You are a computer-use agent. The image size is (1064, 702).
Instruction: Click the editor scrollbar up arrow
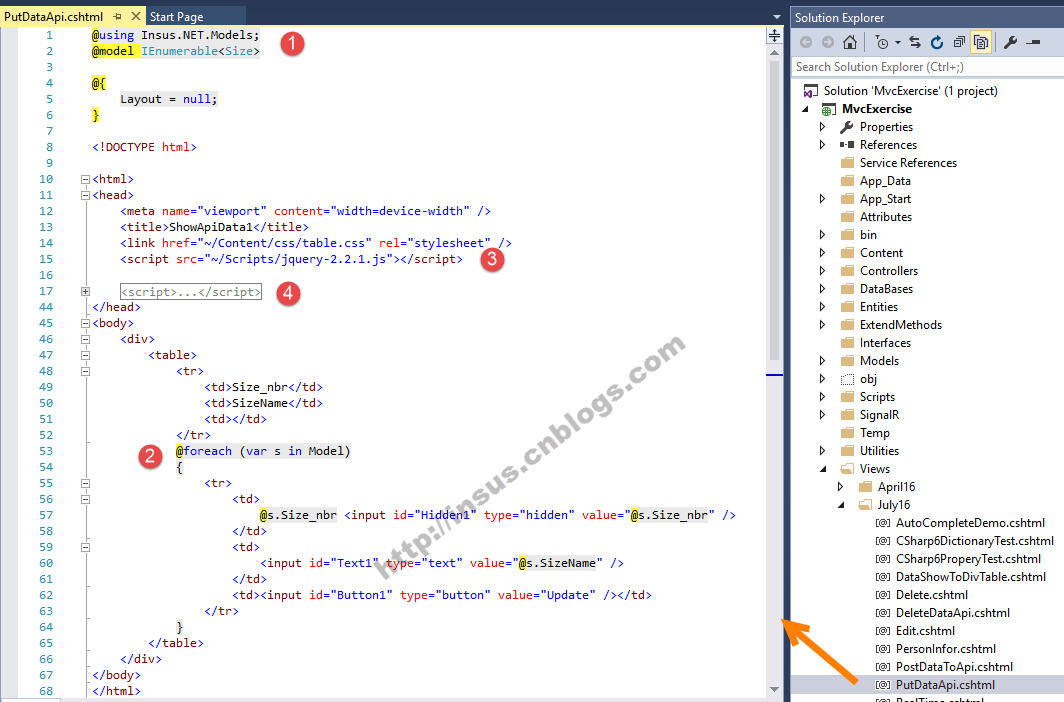coord(774,52)
